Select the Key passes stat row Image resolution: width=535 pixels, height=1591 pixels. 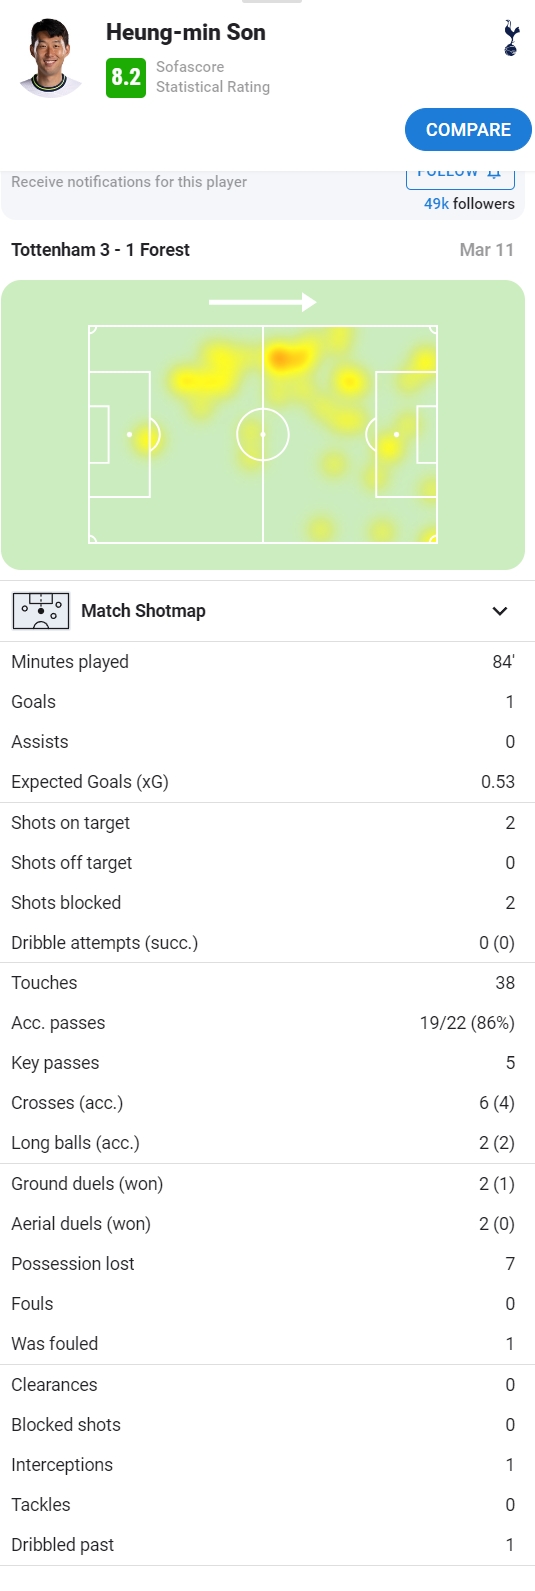tap(267, 1063)
